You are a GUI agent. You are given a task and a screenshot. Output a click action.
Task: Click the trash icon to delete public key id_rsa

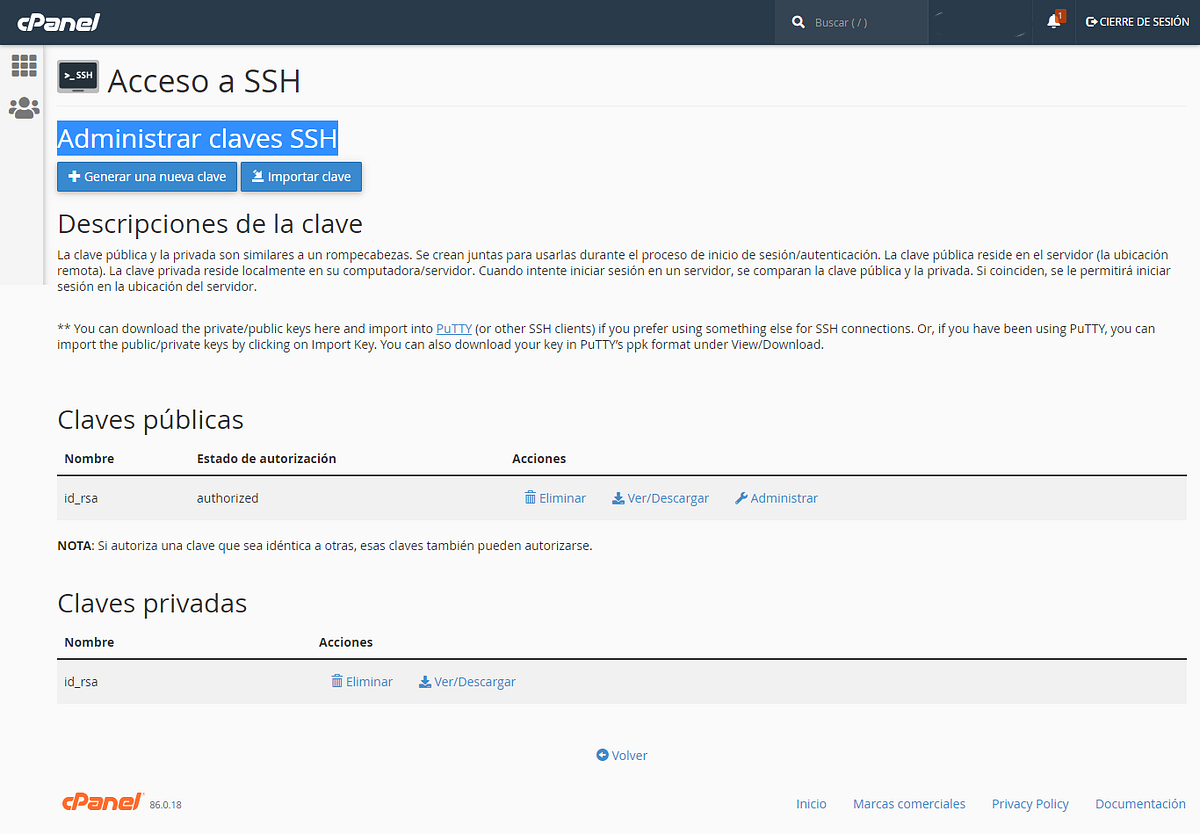coord(529,497)
